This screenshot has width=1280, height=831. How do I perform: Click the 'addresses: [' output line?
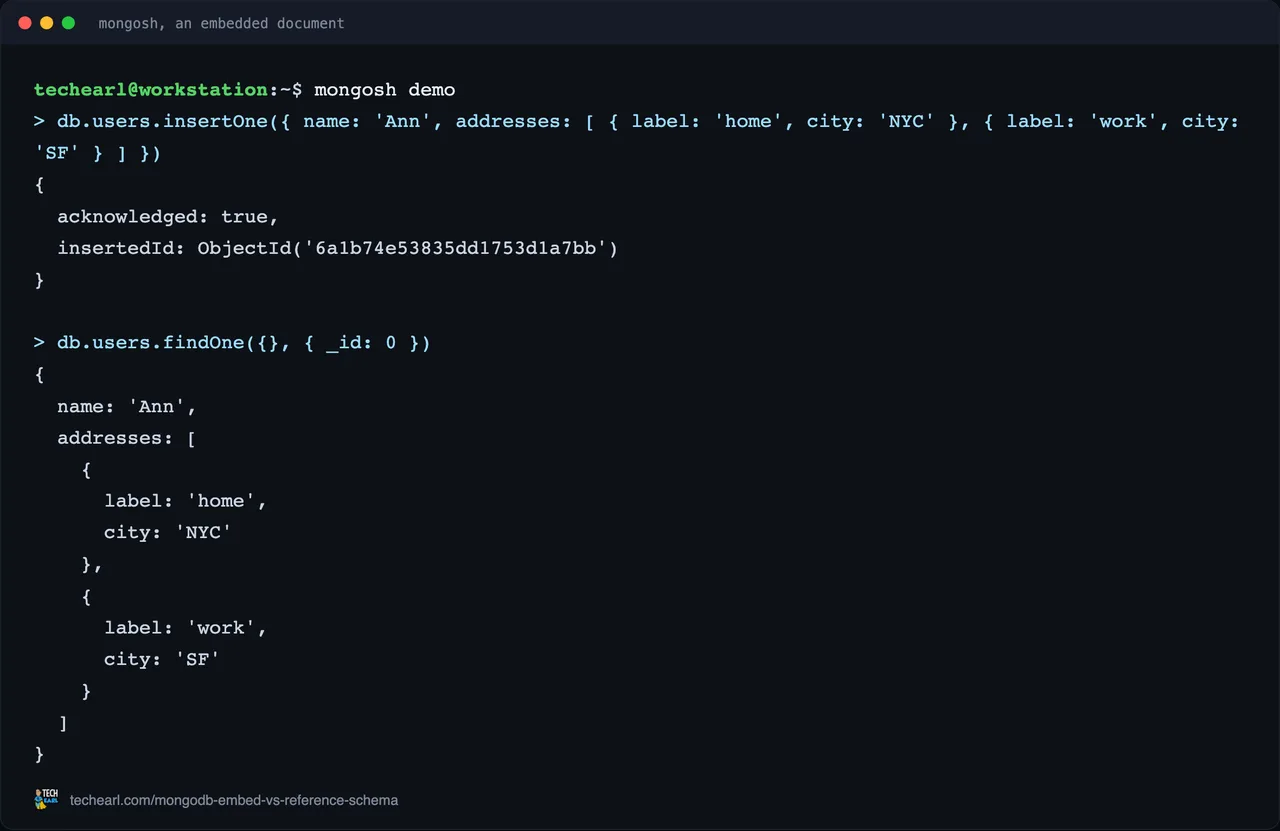(x=126, y=438)
